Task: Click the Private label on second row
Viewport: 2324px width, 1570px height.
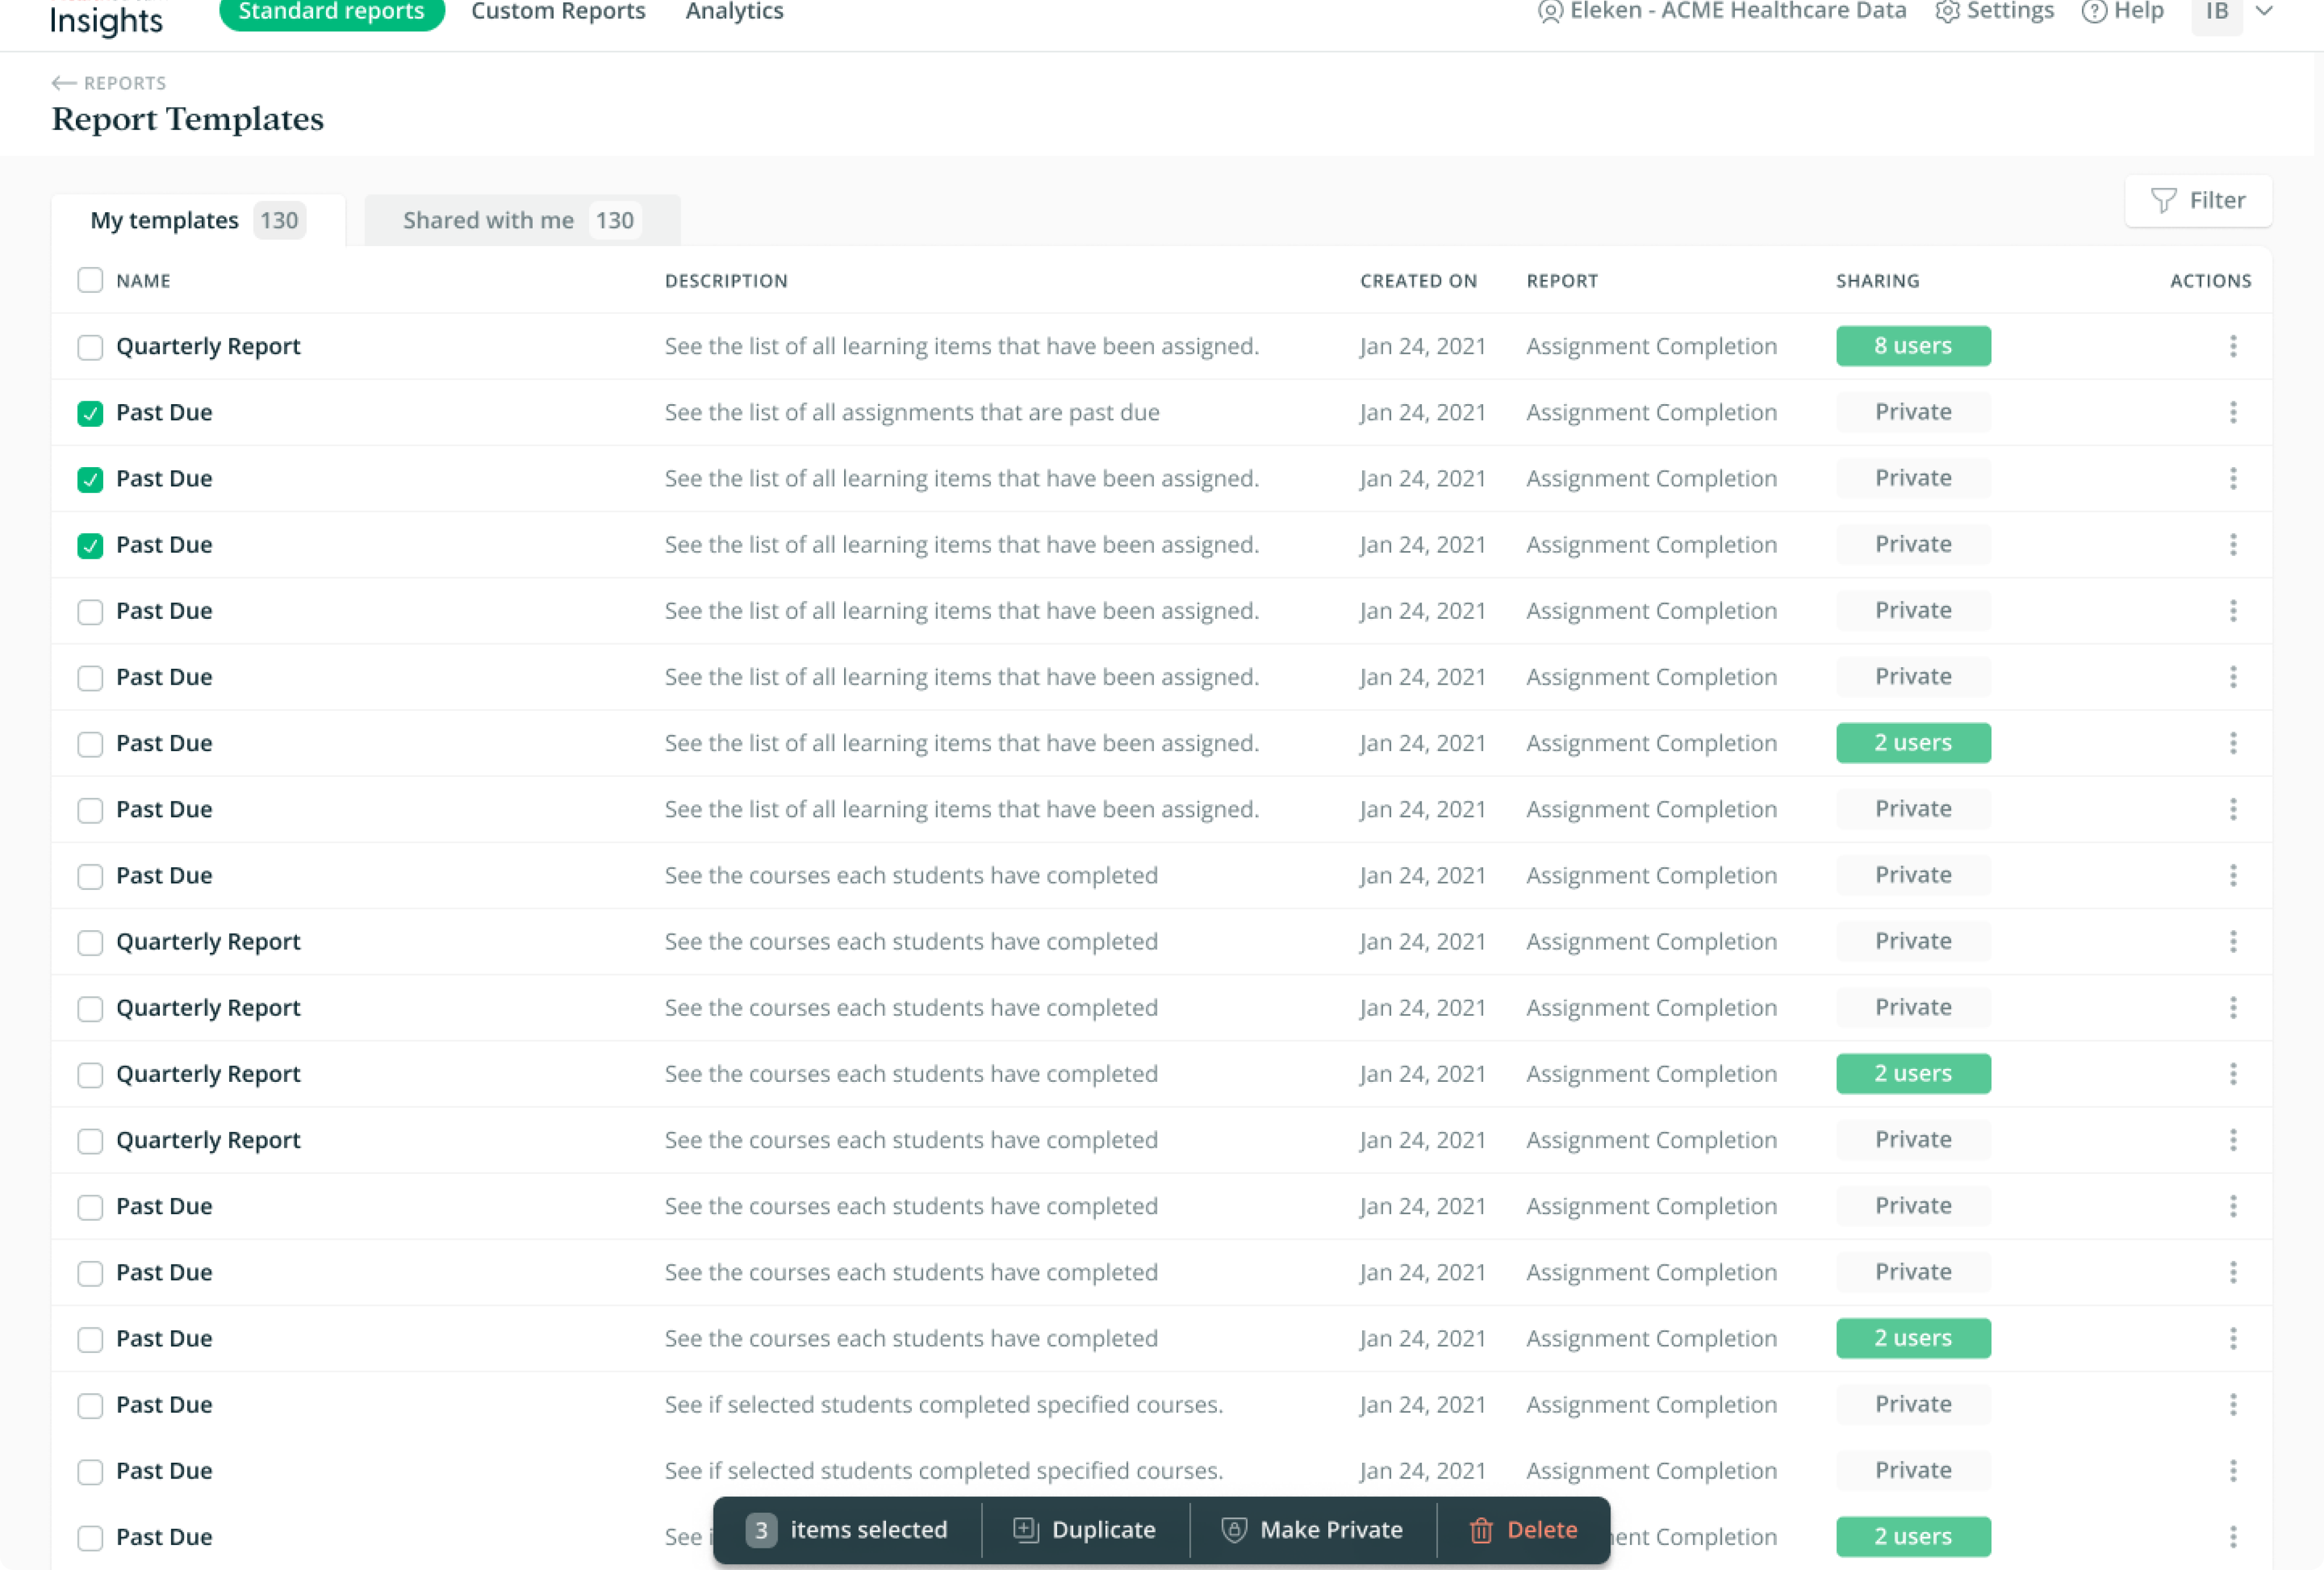Action: pos(1912,412)
